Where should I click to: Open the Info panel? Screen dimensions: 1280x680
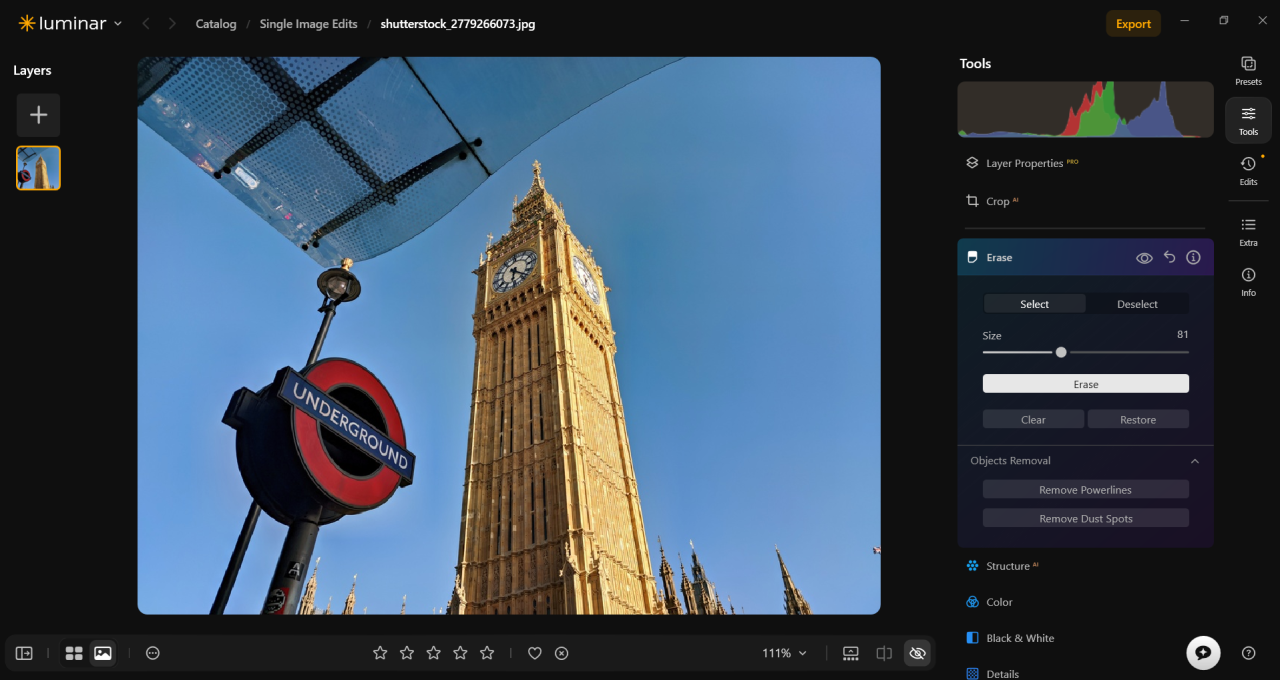(x=1248, y=281)
